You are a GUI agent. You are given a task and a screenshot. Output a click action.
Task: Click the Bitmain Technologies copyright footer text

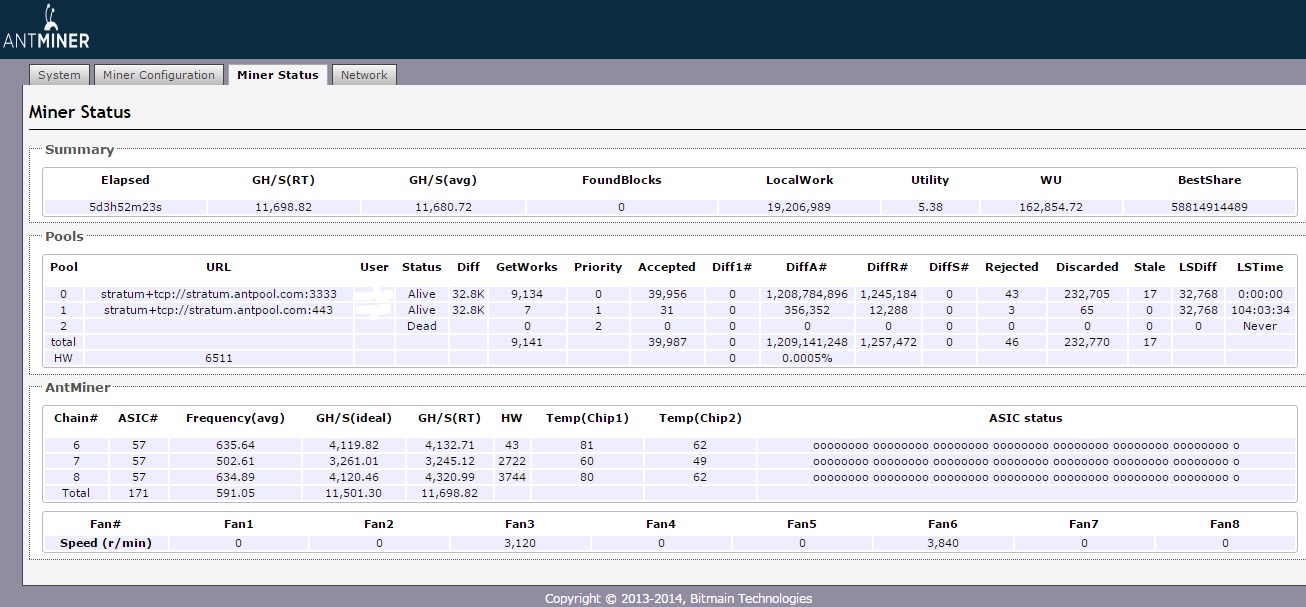coord(678,598)
